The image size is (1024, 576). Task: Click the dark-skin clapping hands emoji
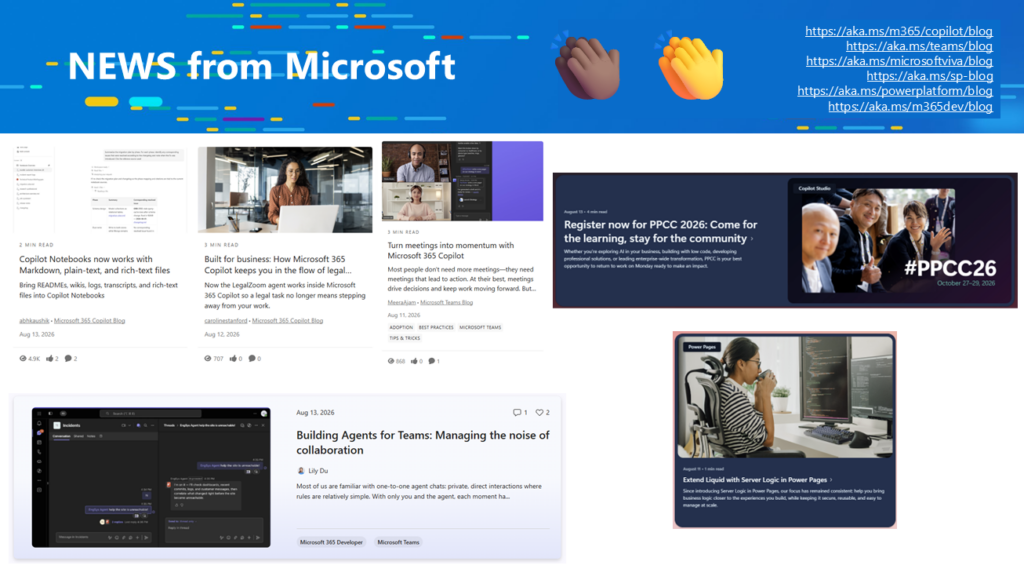click(x=586, y=66)
